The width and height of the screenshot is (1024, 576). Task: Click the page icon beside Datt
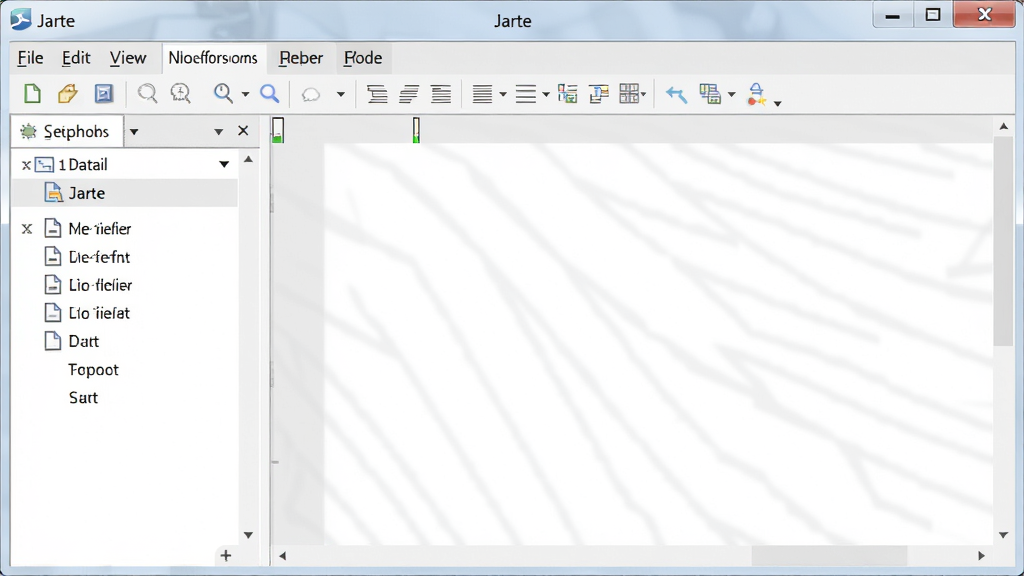(x=53, y=341)
